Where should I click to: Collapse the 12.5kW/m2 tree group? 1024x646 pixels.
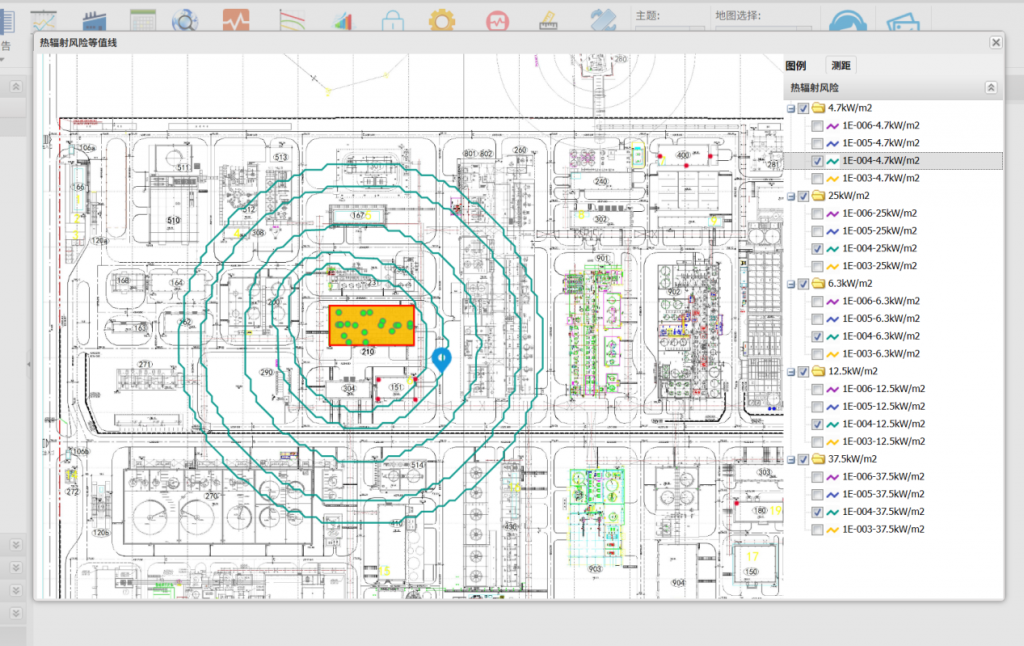tap(792, 372)
